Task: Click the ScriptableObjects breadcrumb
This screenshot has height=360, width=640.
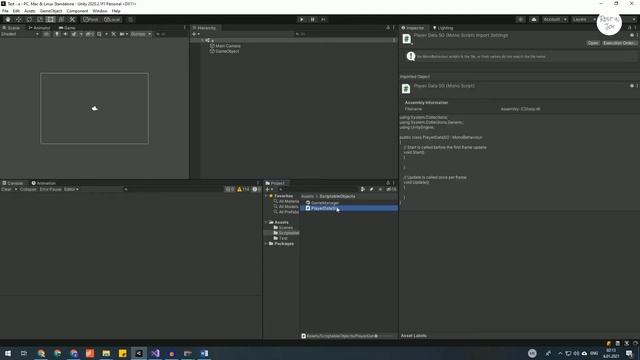Action: pos(337,196)
